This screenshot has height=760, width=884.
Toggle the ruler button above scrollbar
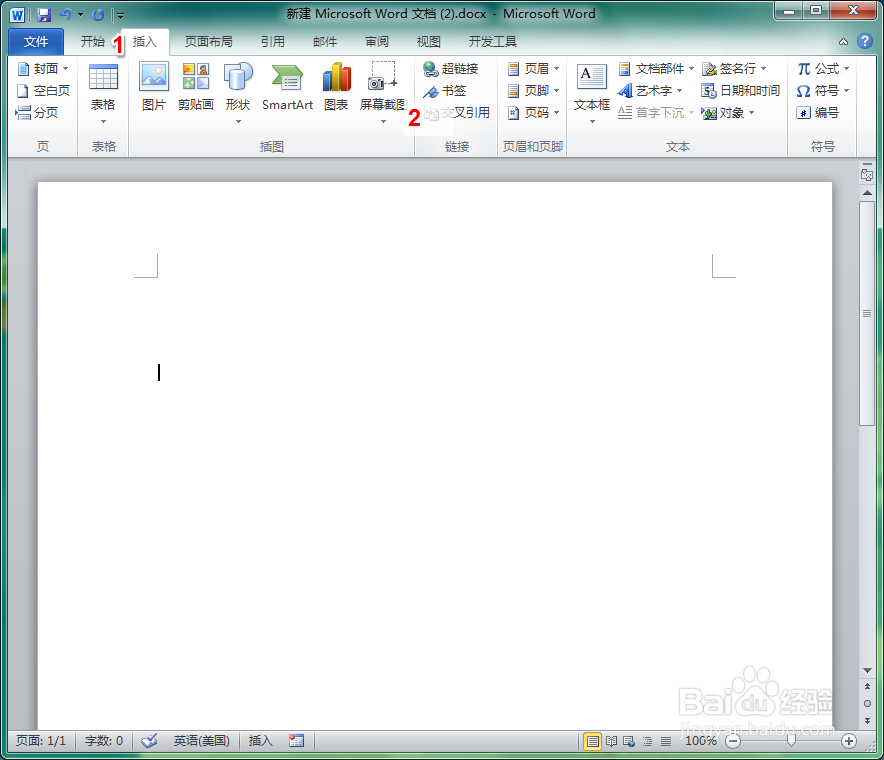[x=867, y=173]
